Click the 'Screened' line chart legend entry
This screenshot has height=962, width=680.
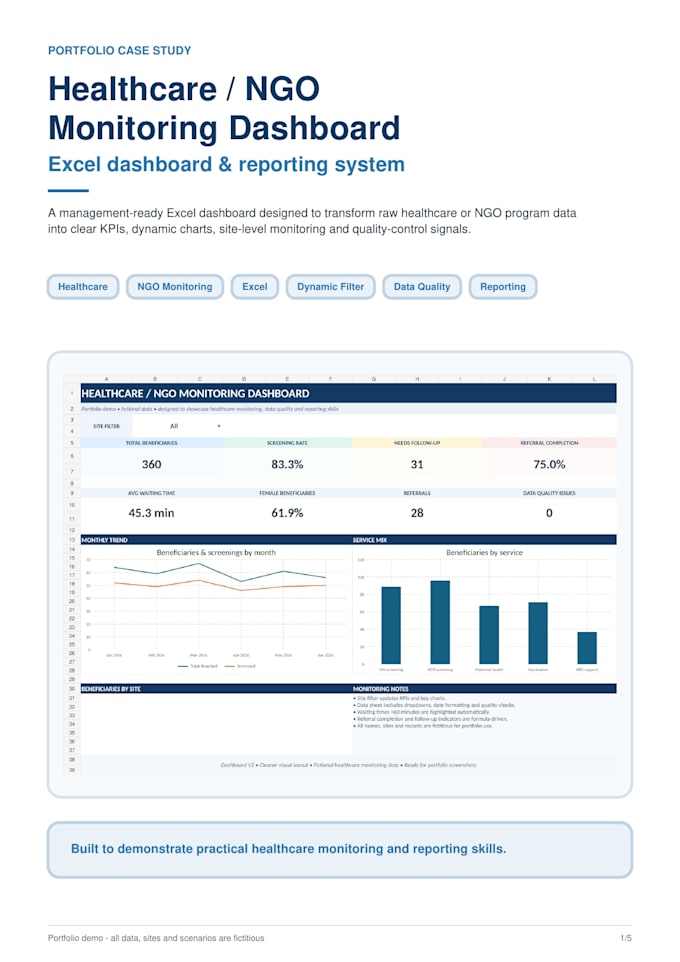click(x=240, y=666)
